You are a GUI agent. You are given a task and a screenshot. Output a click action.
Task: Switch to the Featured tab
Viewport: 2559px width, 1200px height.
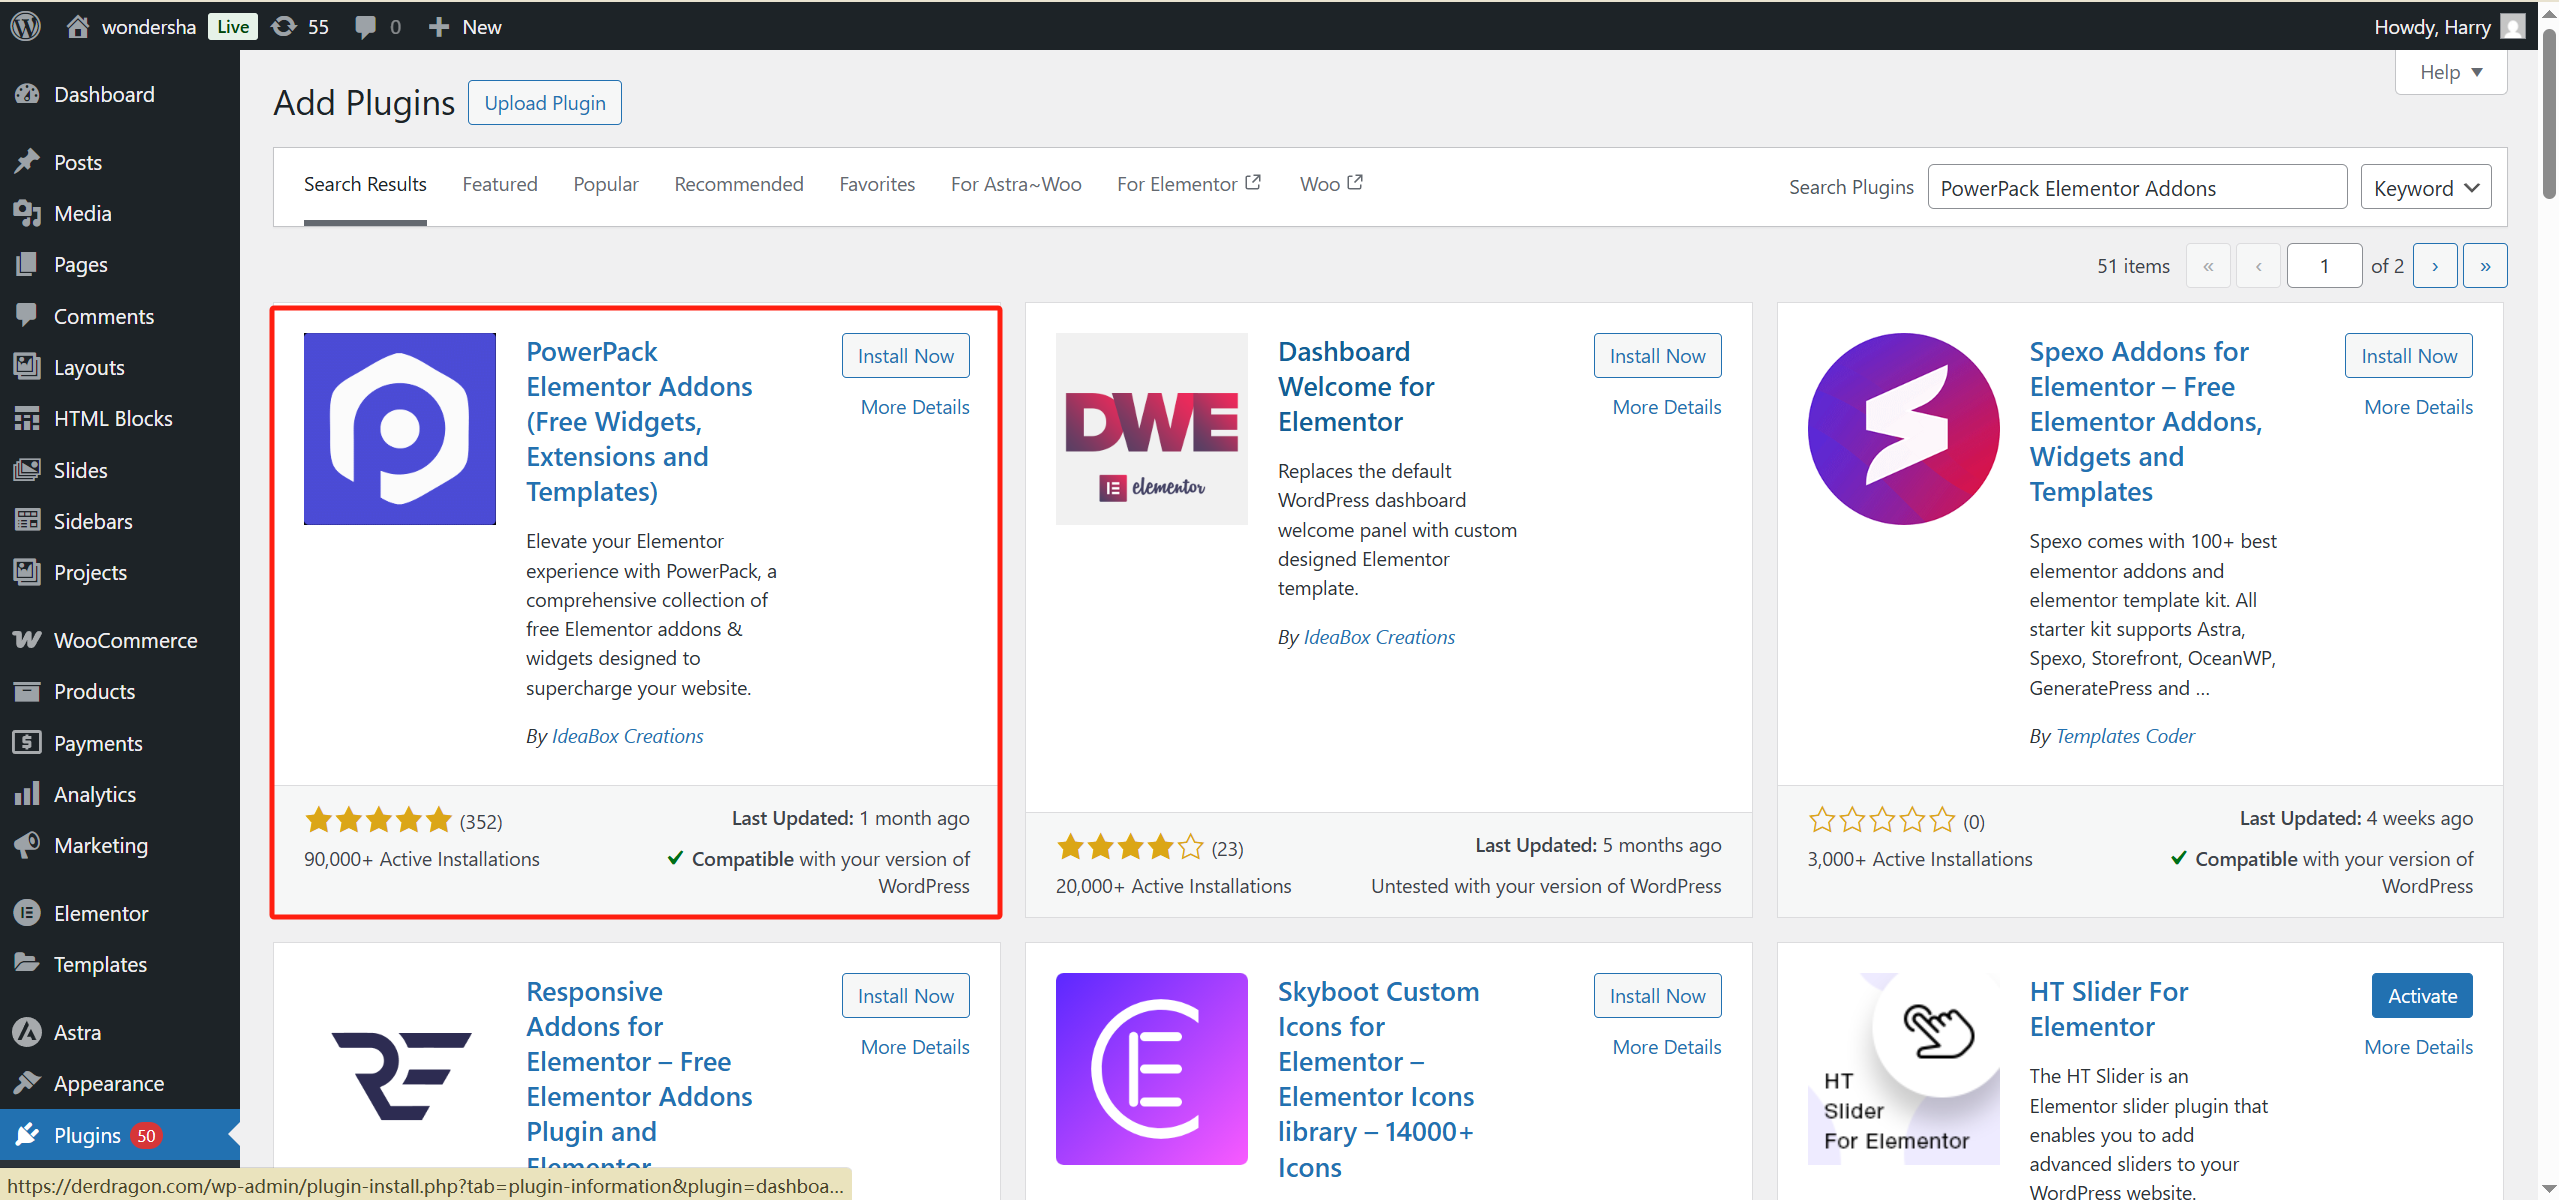coord(500,184)
